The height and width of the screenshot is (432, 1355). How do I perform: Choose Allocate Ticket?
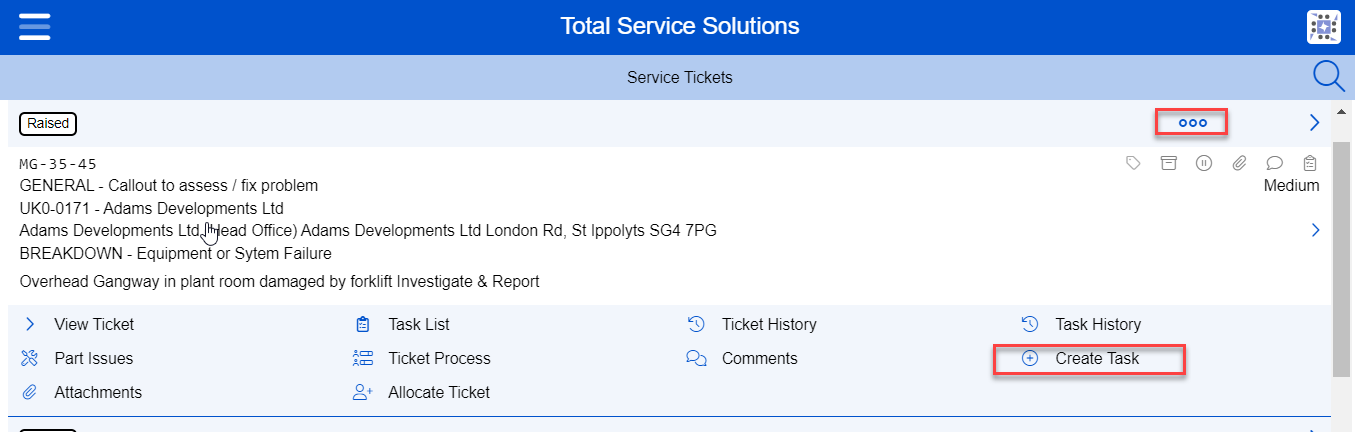pyautogui.click(x=438, y=392)
